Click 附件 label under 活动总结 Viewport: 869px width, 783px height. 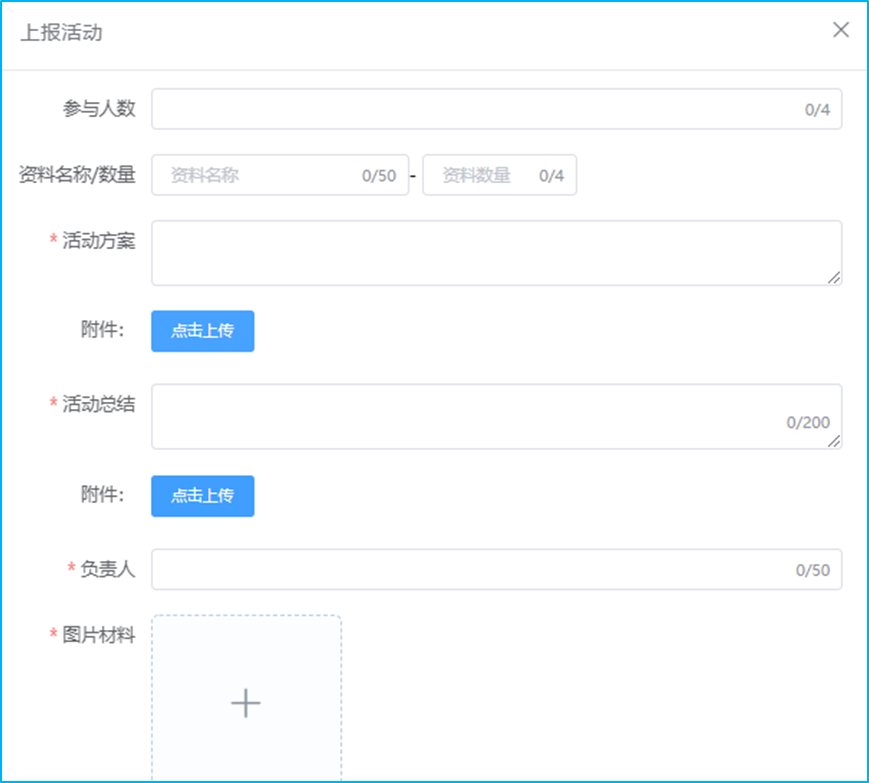(x=102, y=495)
